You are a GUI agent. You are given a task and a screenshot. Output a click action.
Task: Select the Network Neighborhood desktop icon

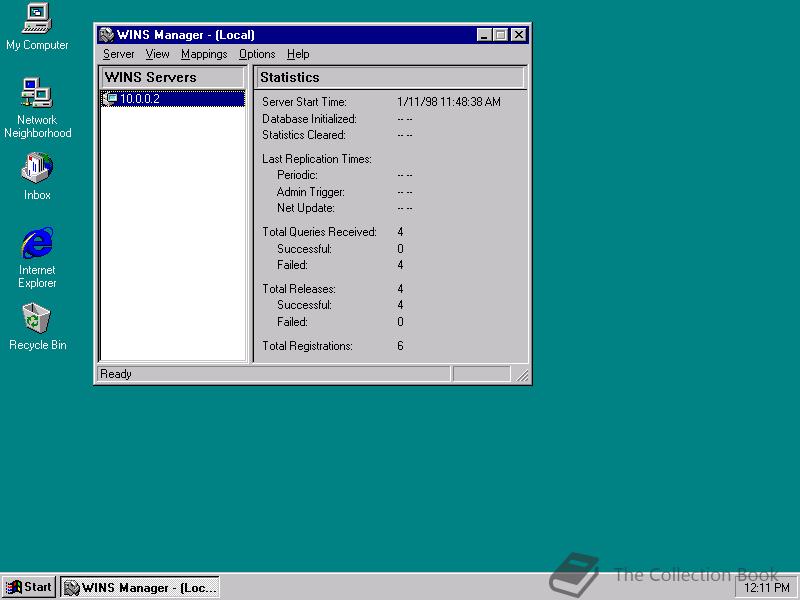tap(37, 108)
